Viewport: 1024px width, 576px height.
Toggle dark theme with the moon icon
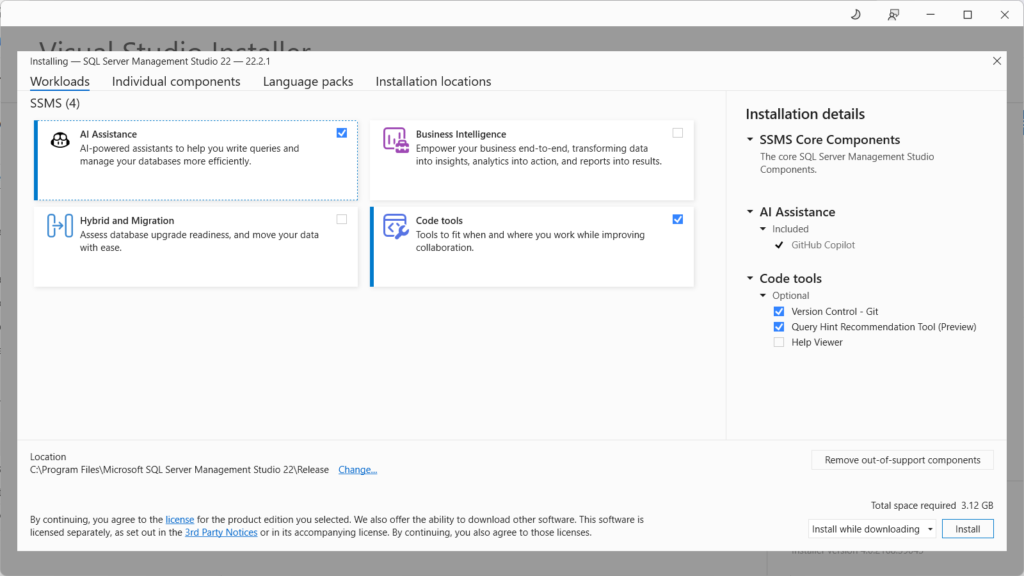(x=854, y=14)
